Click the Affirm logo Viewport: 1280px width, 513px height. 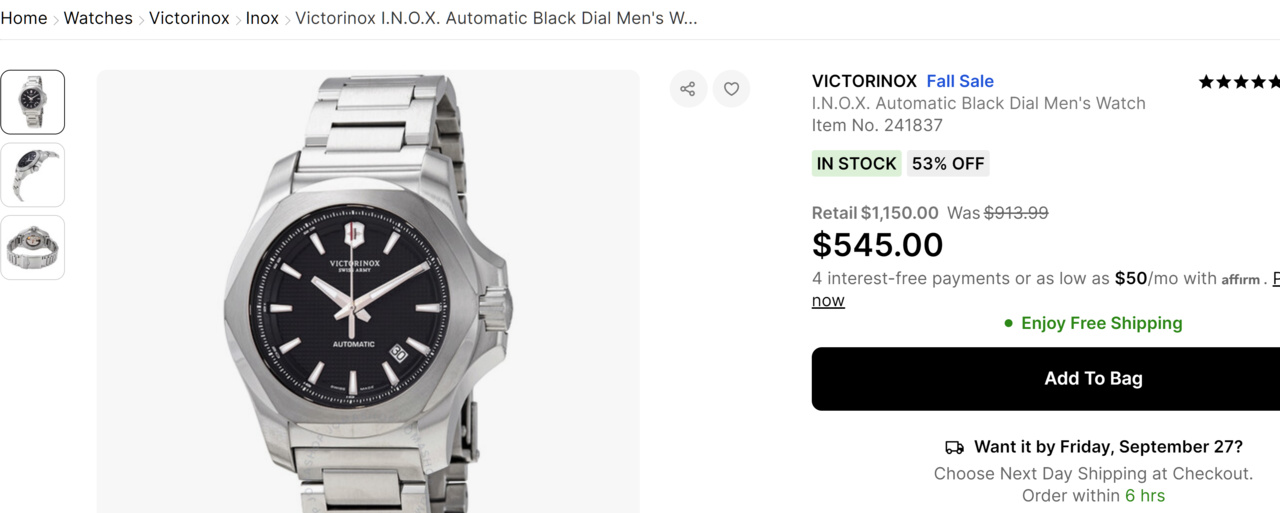(x=1241, y=280)
